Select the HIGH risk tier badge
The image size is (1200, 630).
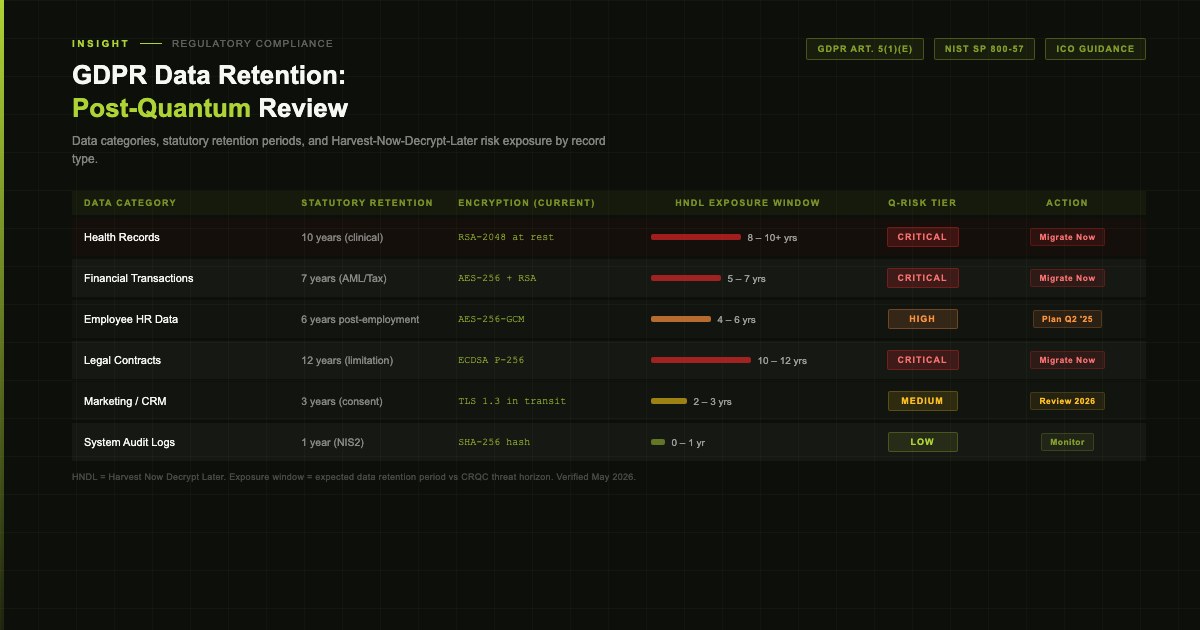click(922, 319)
